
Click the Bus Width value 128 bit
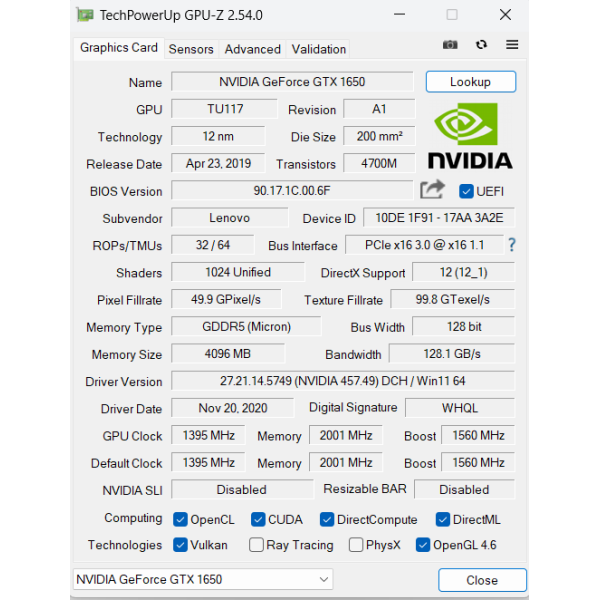pyautogui.click(x=463, y=326)
